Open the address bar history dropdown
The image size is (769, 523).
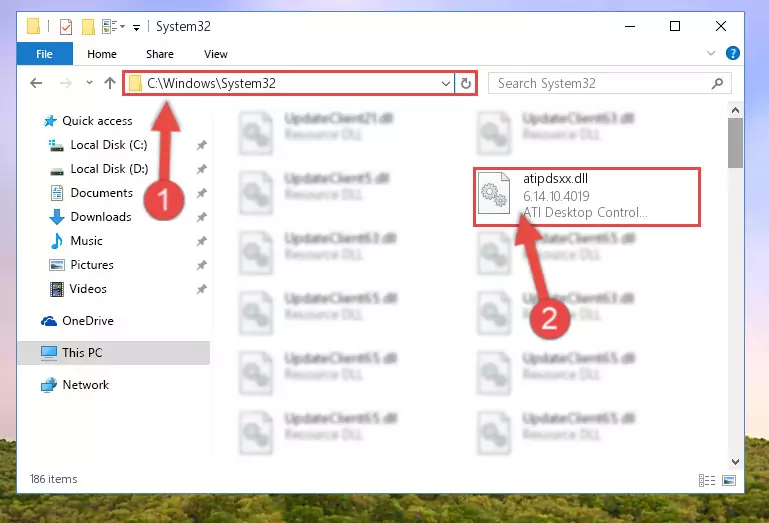pyautogui.click(x=446, y=83)
